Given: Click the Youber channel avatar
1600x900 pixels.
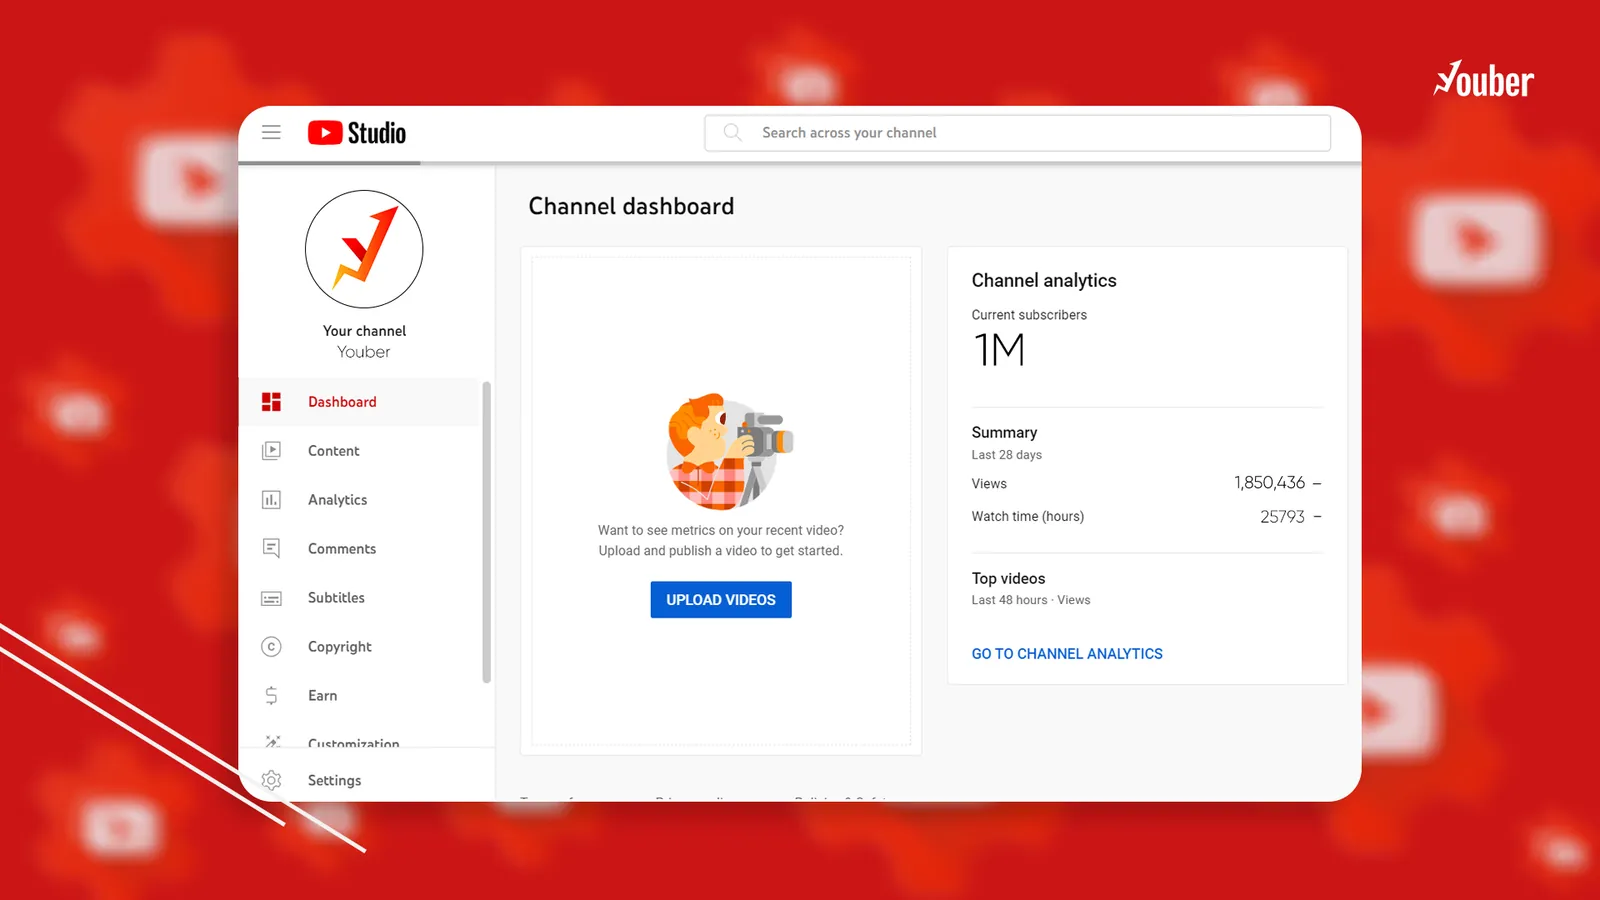Looking at the screenshot, I should pyautogui.click(x=364, y=249).
